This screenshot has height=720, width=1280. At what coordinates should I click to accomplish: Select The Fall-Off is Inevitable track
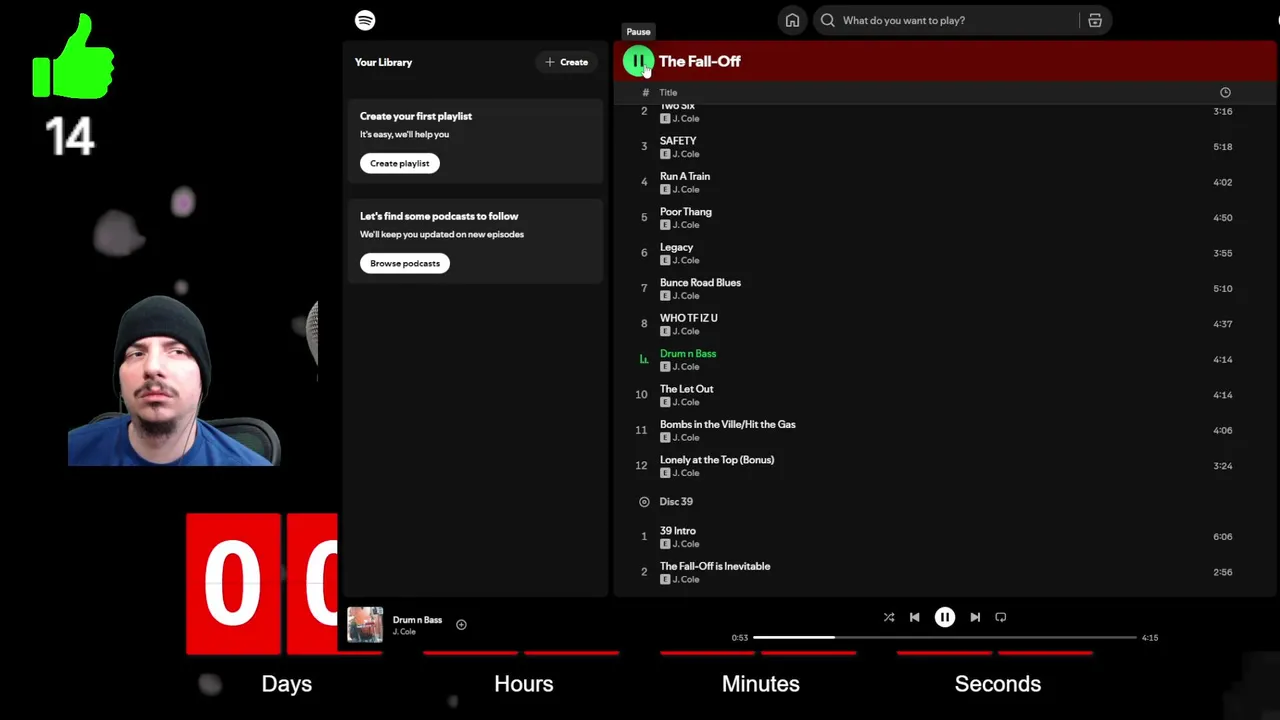pyautogui.click(x=715, y=566)
